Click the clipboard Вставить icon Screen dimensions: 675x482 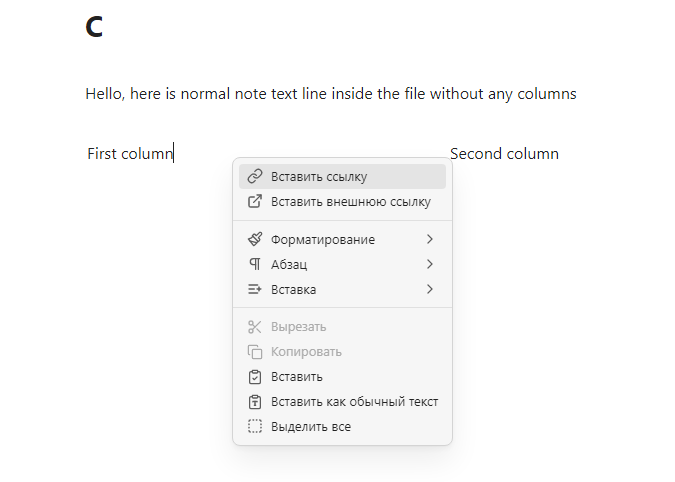[255, 377]
